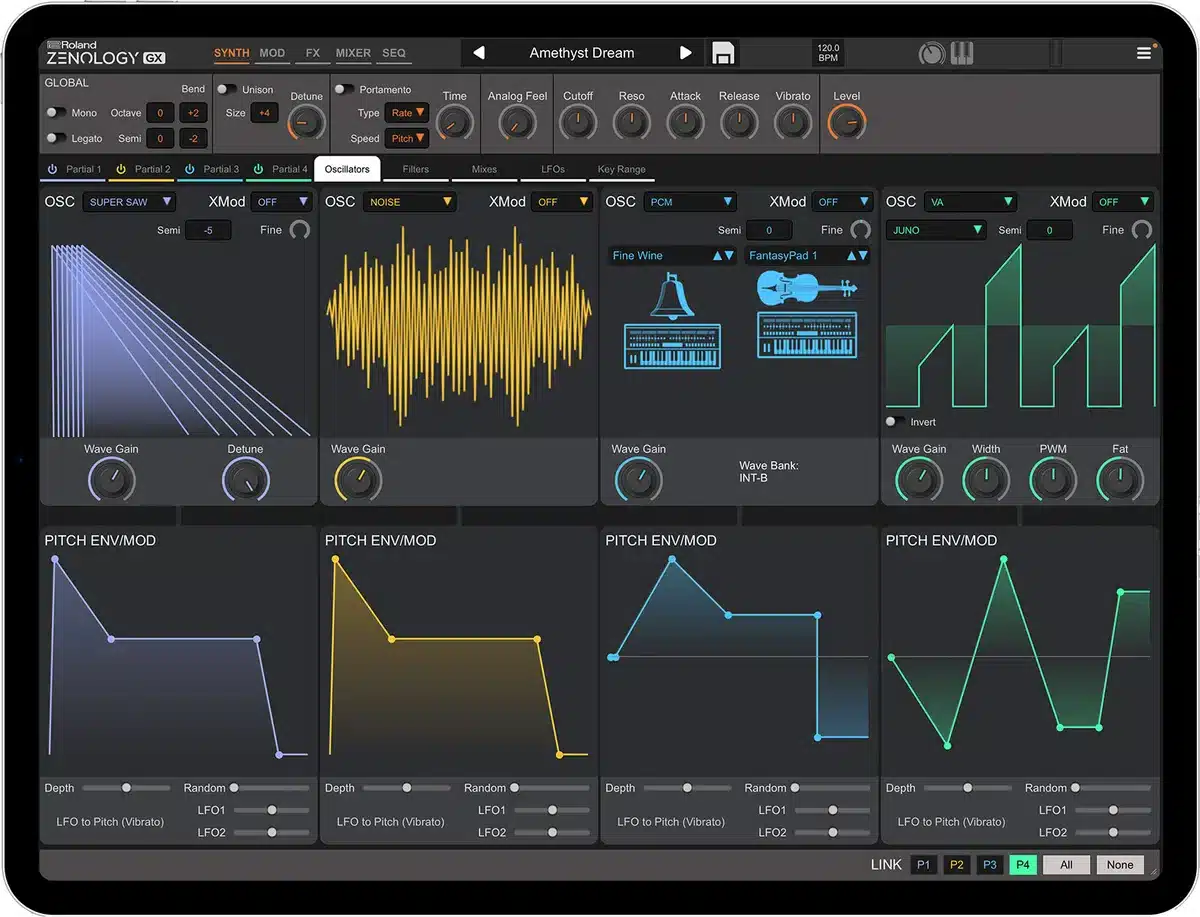Toggle Partial 2 power icon
The height and width of the screenshot is (917, 1200).
click(x=122, y=170)
